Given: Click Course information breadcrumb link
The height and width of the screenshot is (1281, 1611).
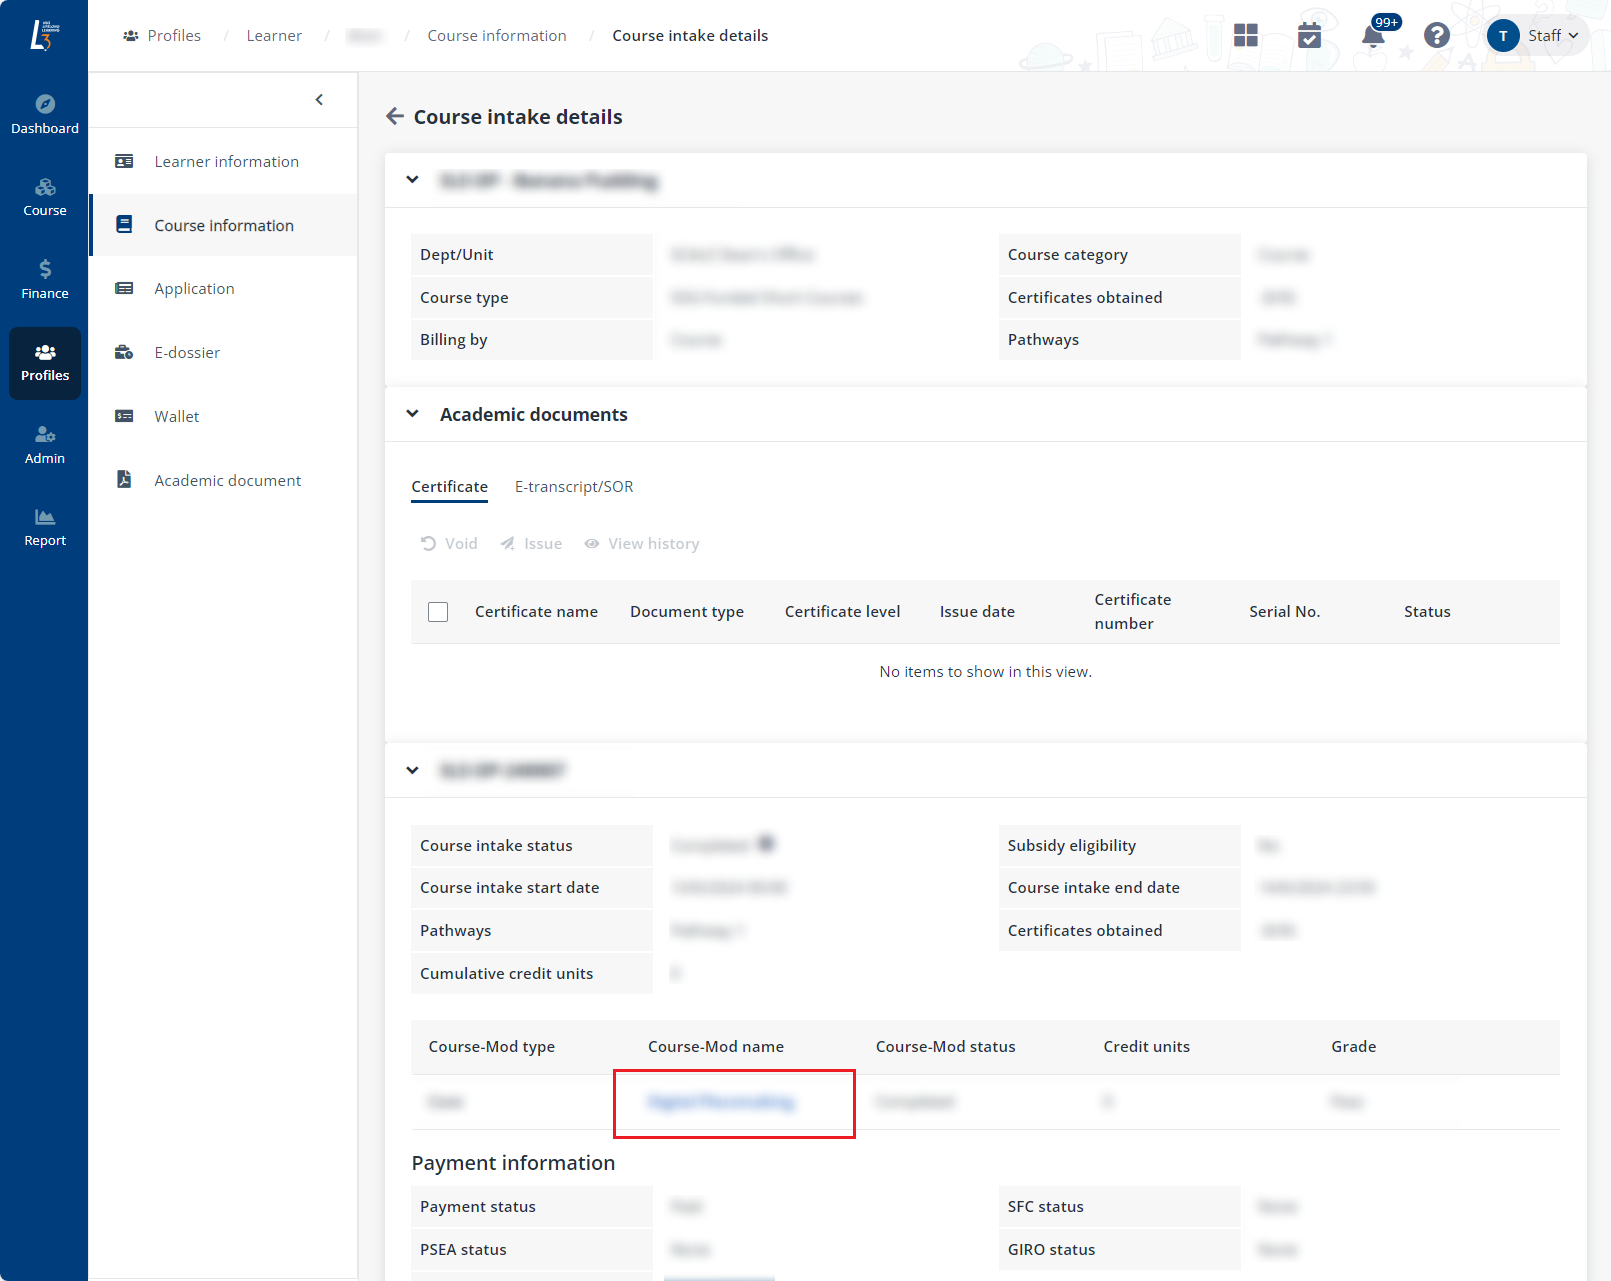Looking at the screenshot, I should coord(496,36).
